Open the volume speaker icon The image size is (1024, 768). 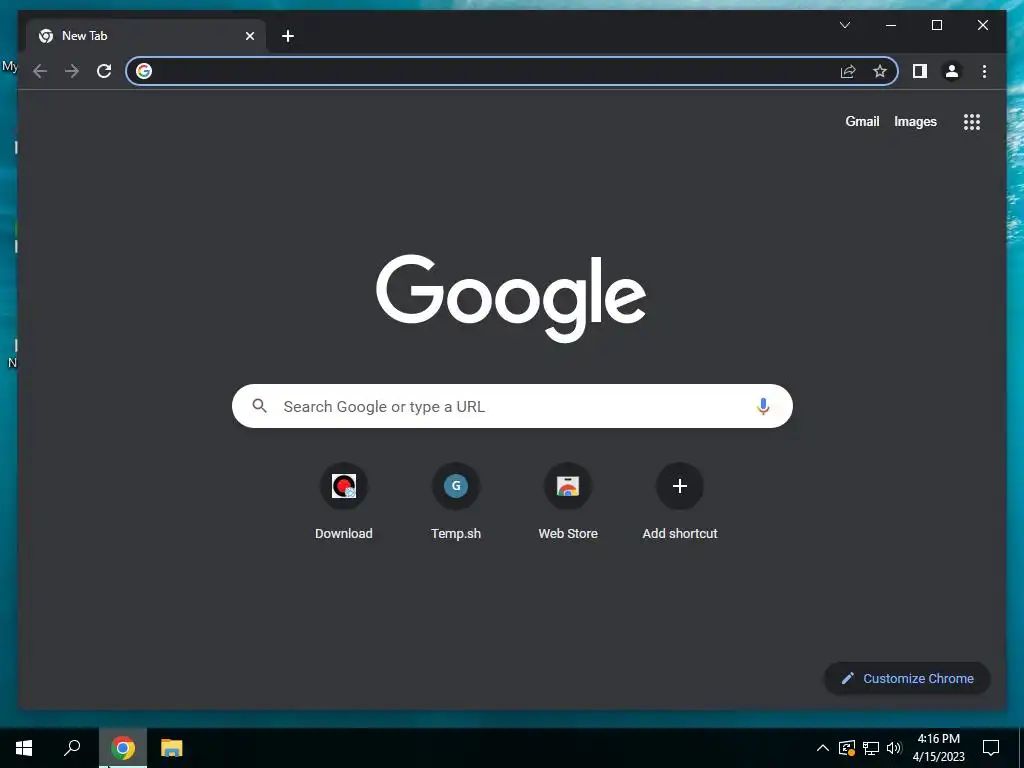click(x=894, y=748)
